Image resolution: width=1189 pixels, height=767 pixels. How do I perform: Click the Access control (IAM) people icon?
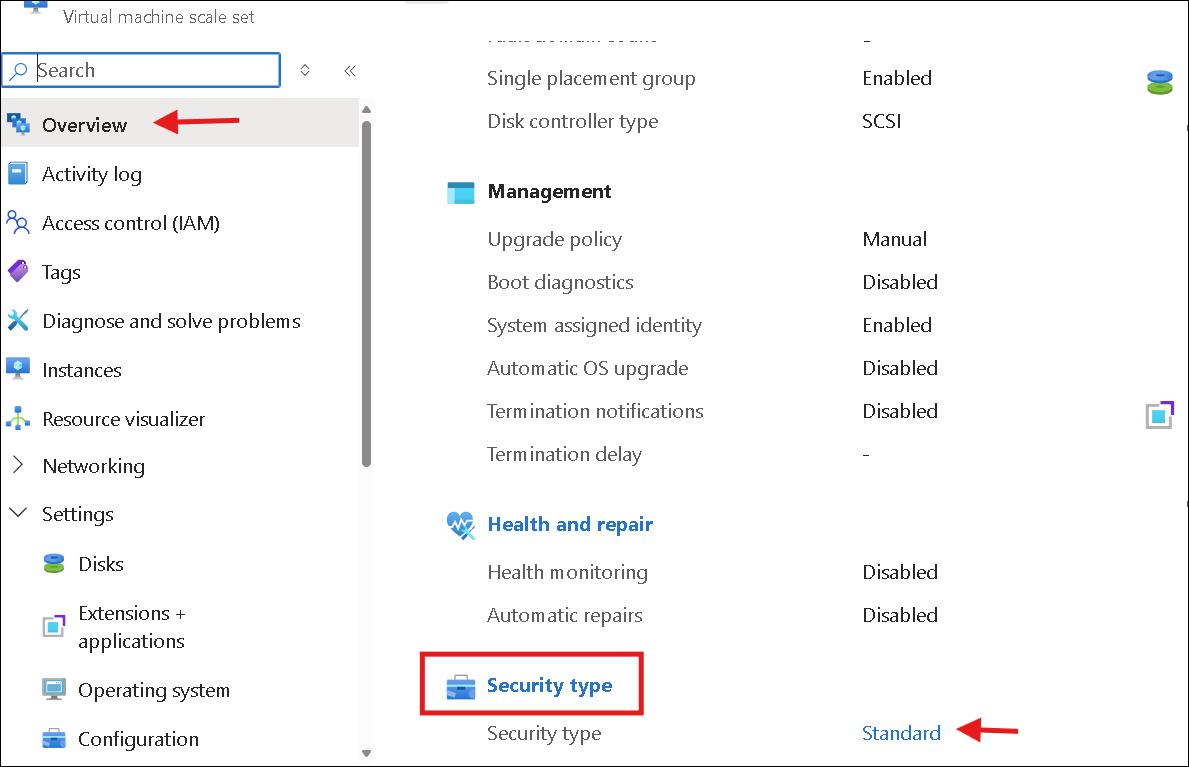pos(17,222)
